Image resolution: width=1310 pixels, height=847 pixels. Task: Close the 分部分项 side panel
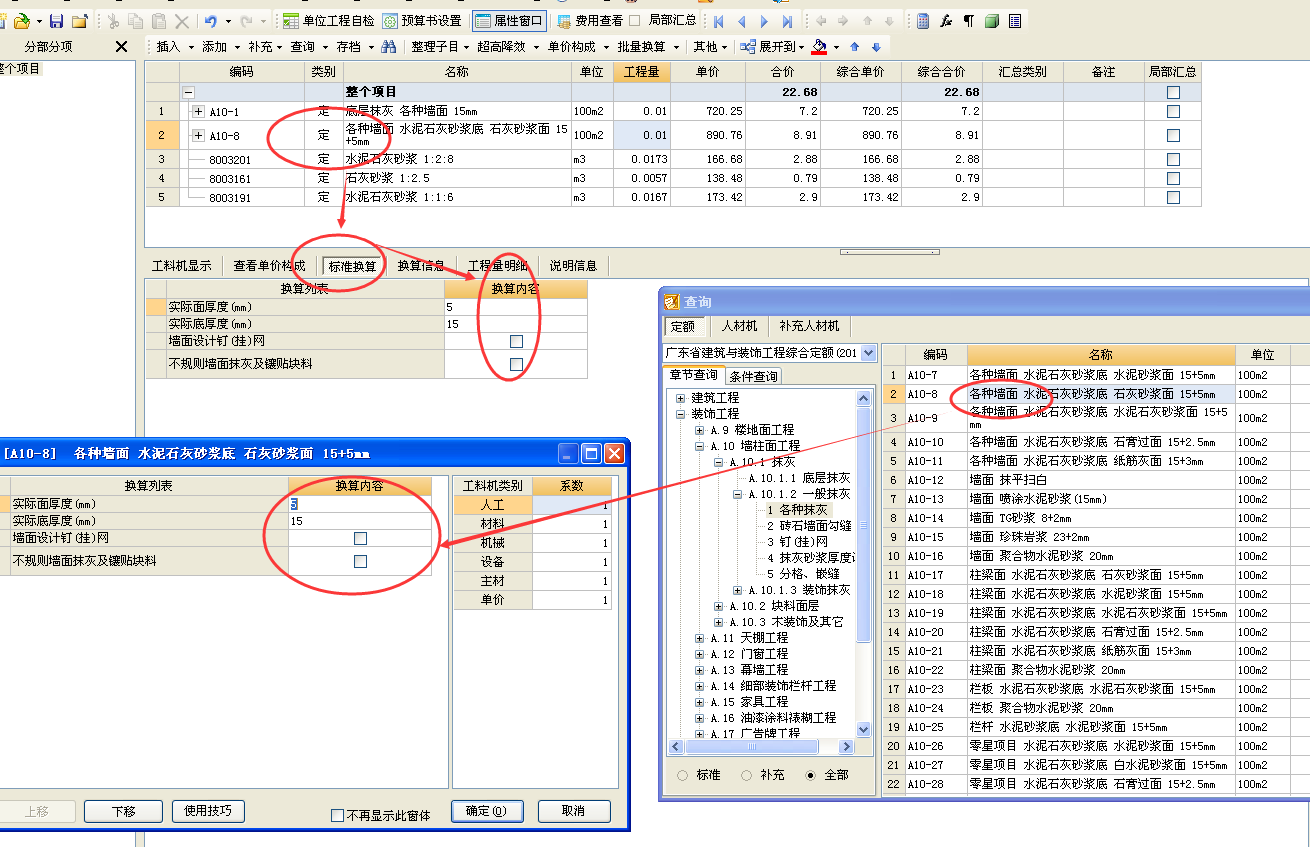click(121, 46)
